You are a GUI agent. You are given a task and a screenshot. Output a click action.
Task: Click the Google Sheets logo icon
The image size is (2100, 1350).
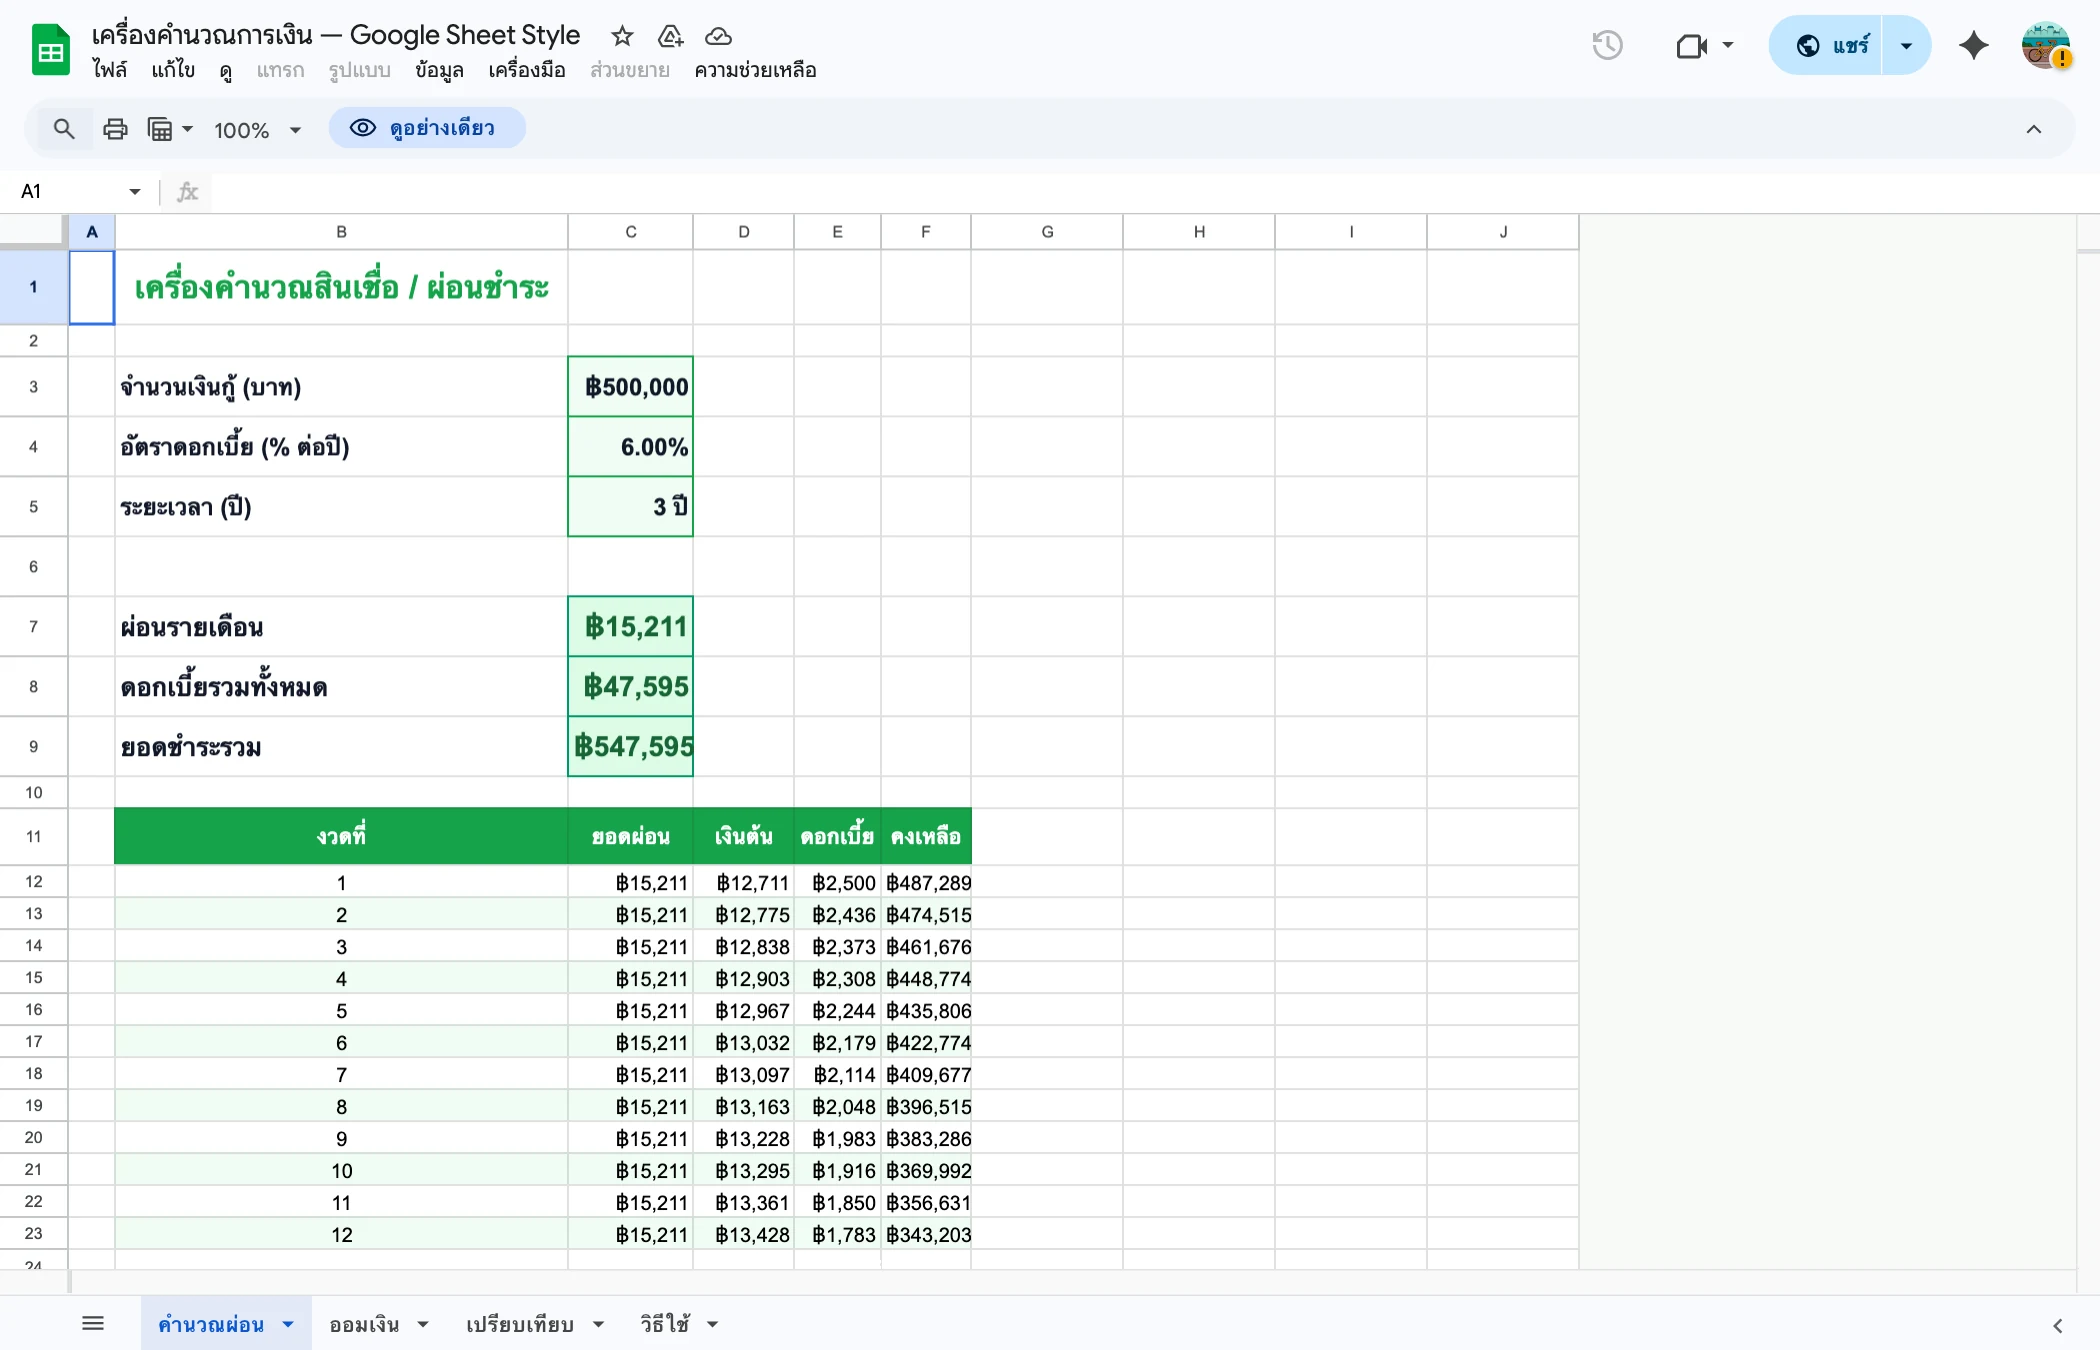(x=49, y=48)
